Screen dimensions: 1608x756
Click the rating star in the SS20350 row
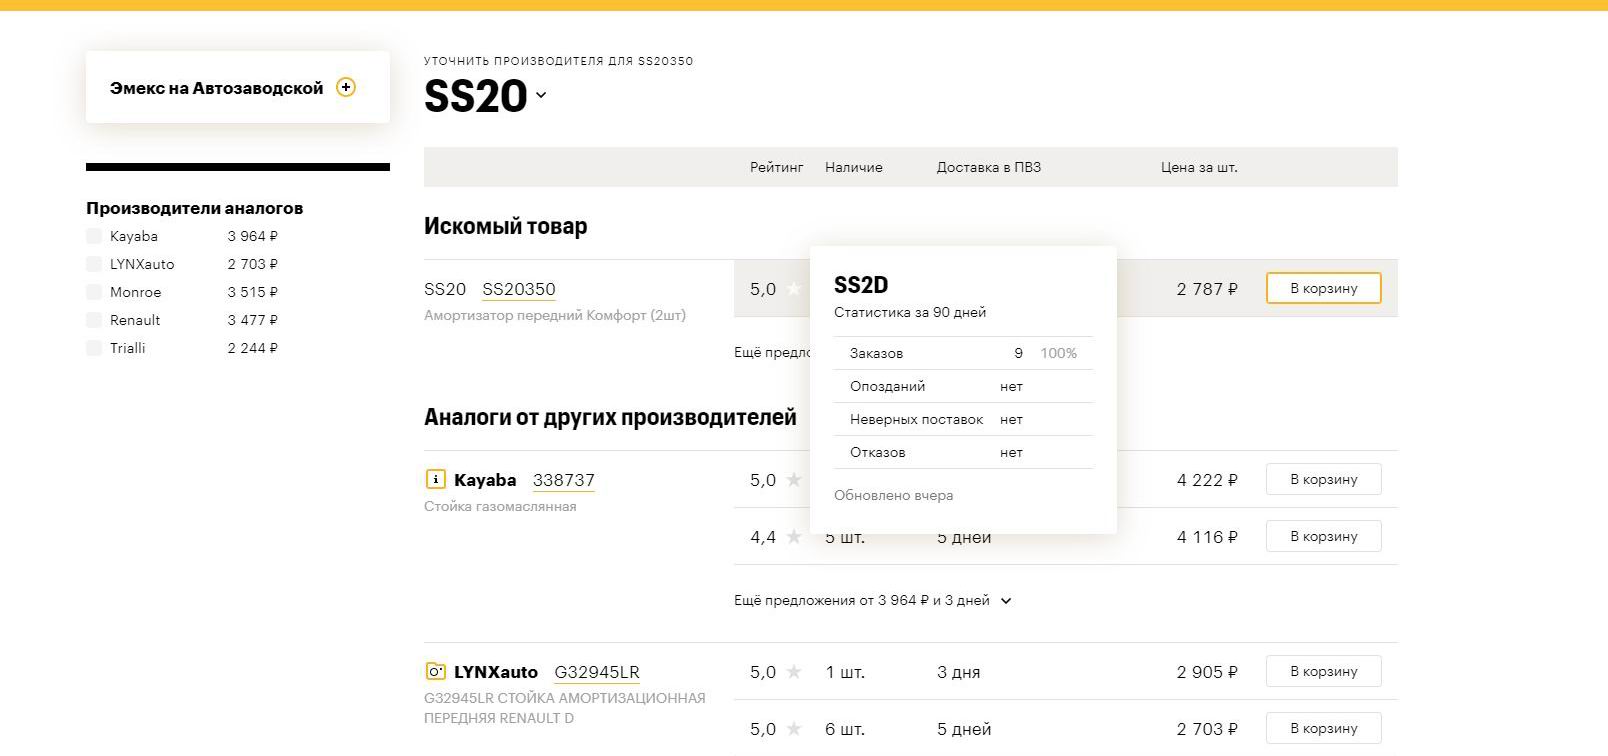794,289
